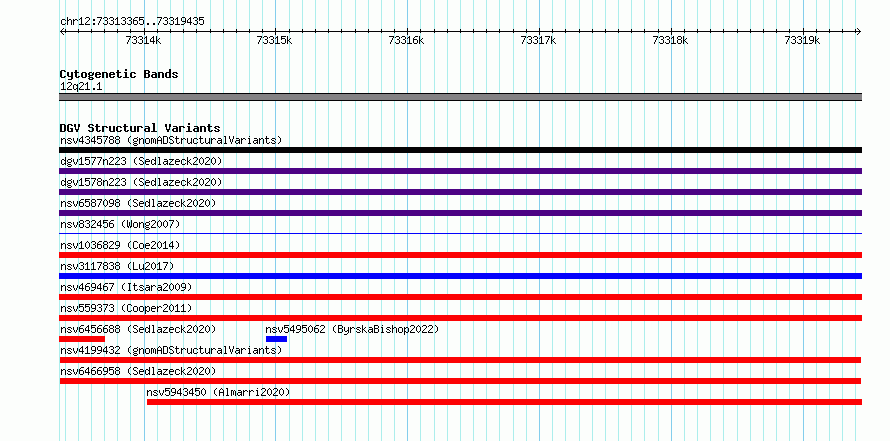Click the nsv469467 (Itsara2009) label

tap(126, 287)
